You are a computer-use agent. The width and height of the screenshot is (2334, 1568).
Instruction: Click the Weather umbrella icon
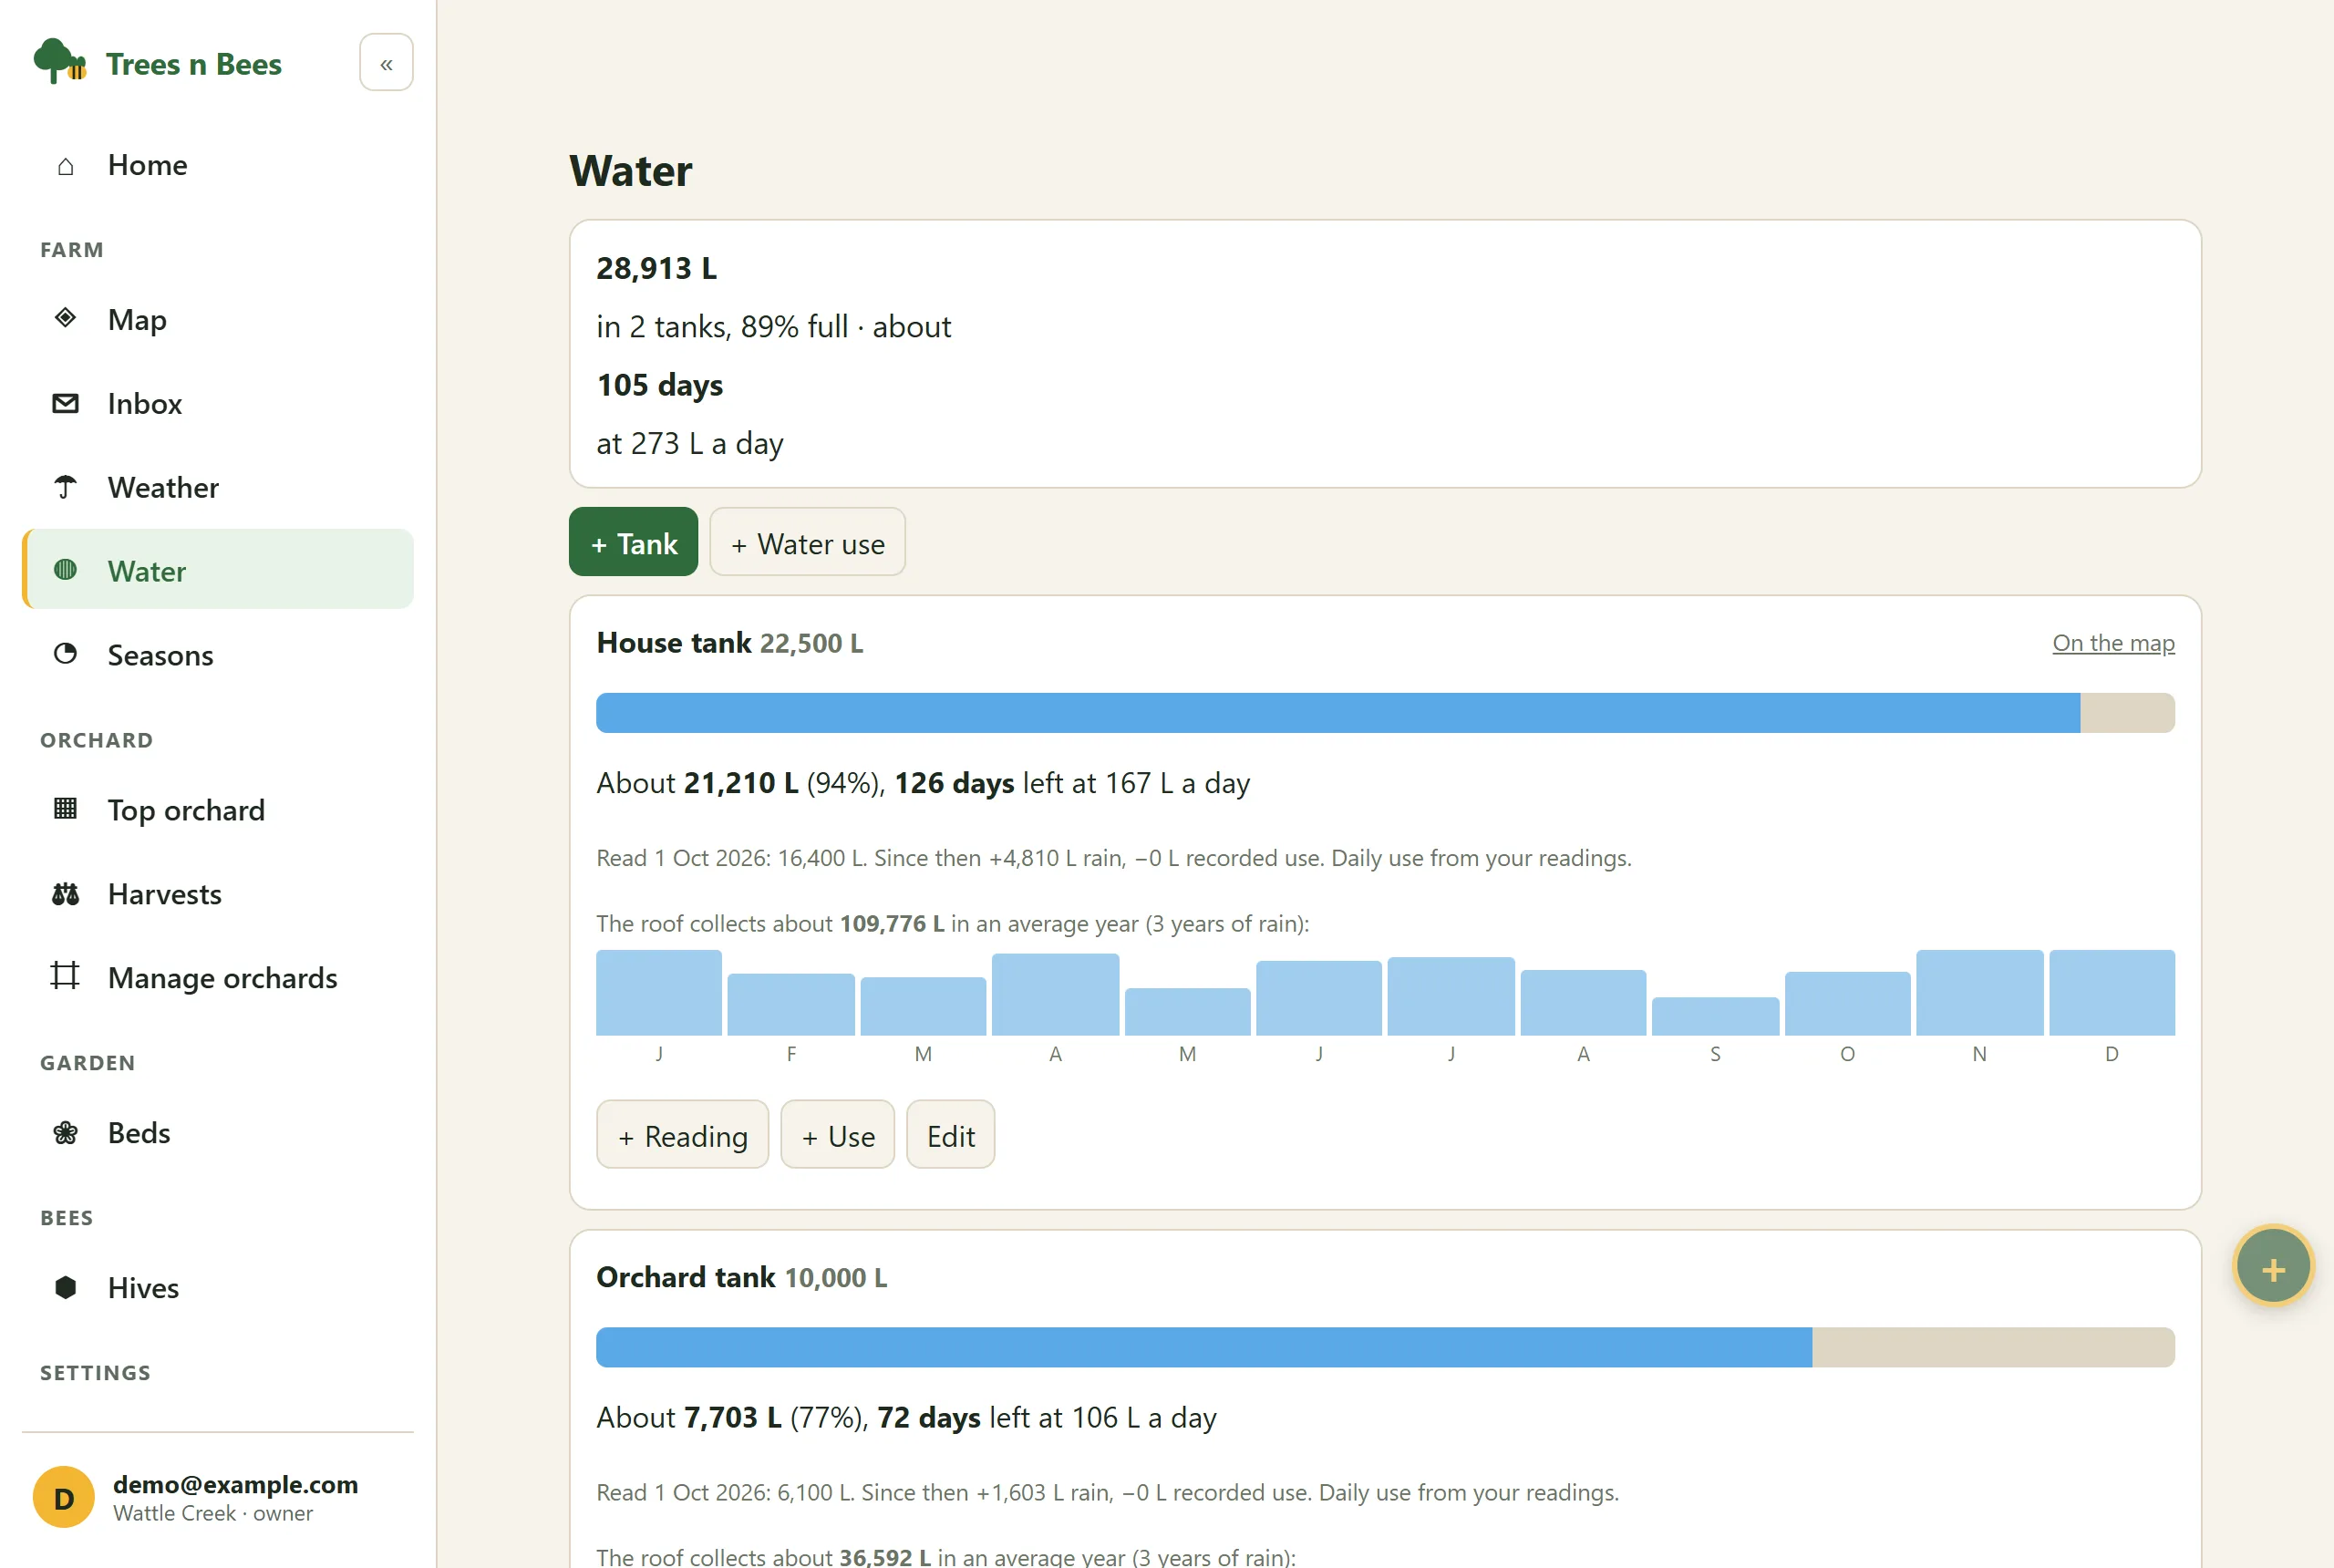(x=65, y=487)
